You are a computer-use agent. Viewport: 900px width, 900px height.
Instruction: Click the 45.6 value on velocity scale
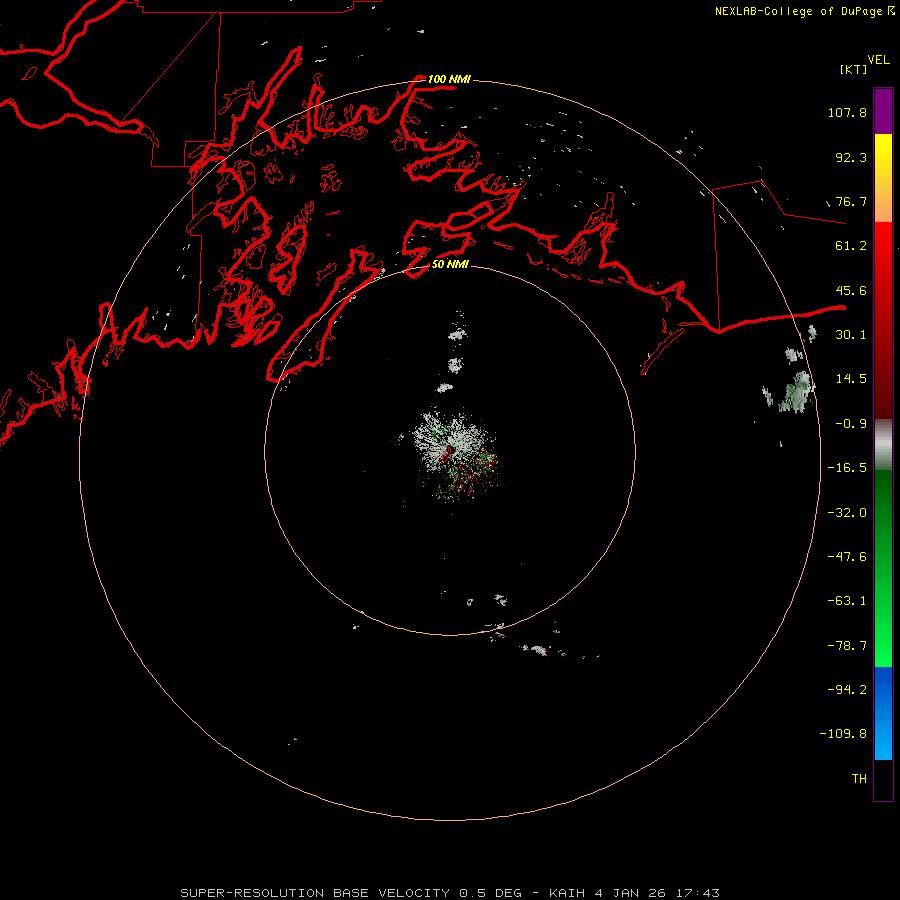click(x=851, y=290)
